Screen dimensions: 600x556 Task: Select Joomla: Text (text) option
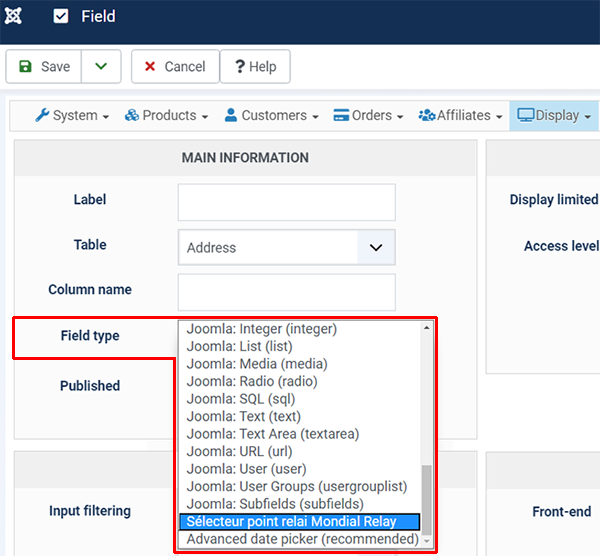coord(300,416)
